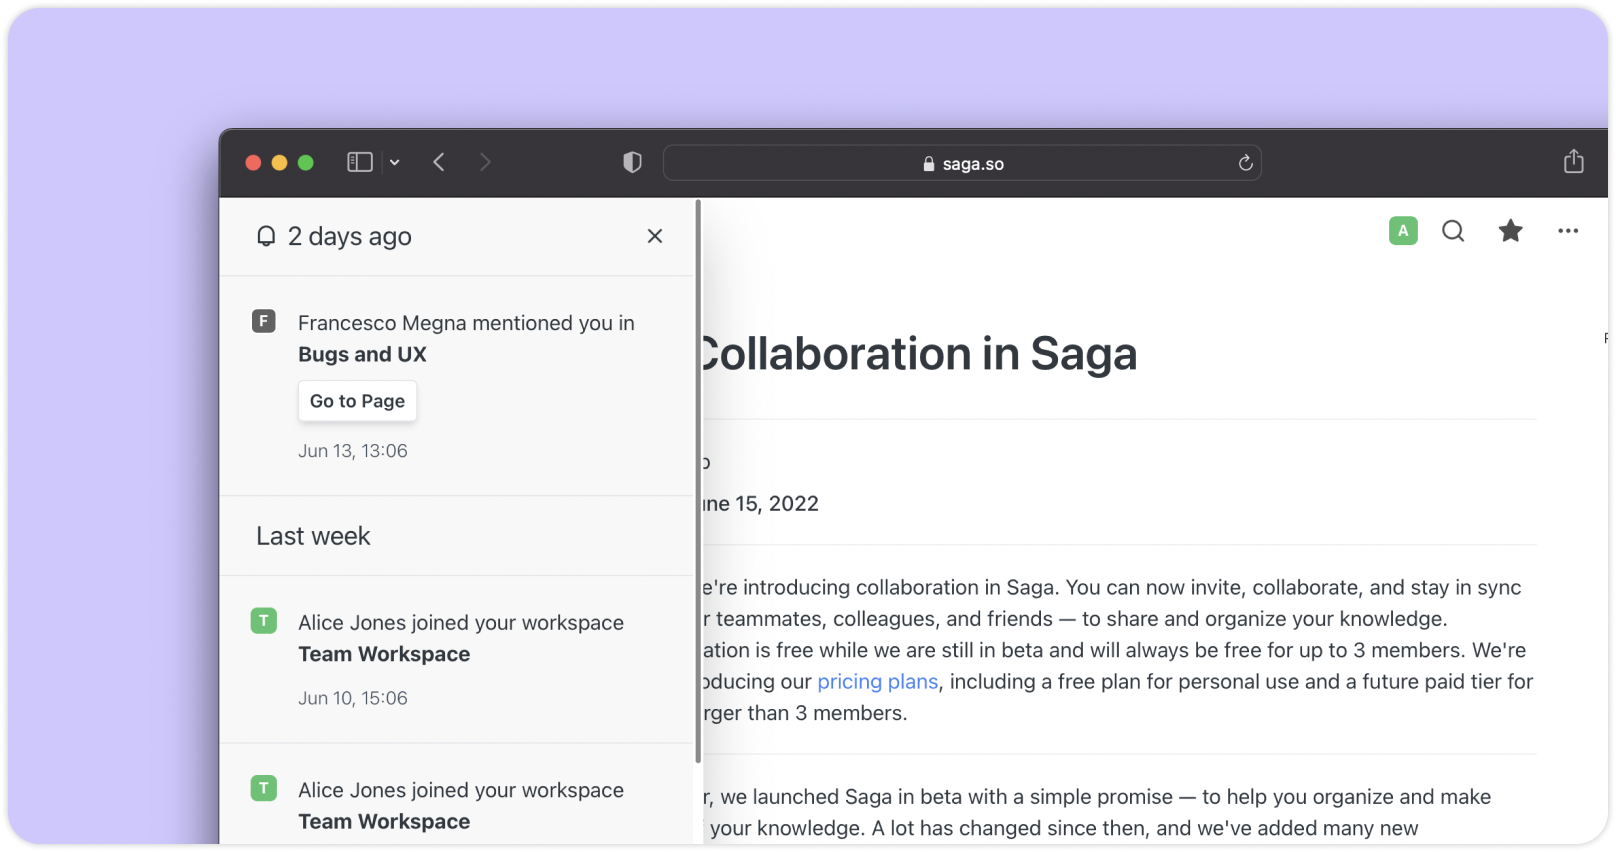Image resolution: width=1616 pixels, height=852 pixels.
Task: Open the pricing plans link
Action: pos(877,681)
